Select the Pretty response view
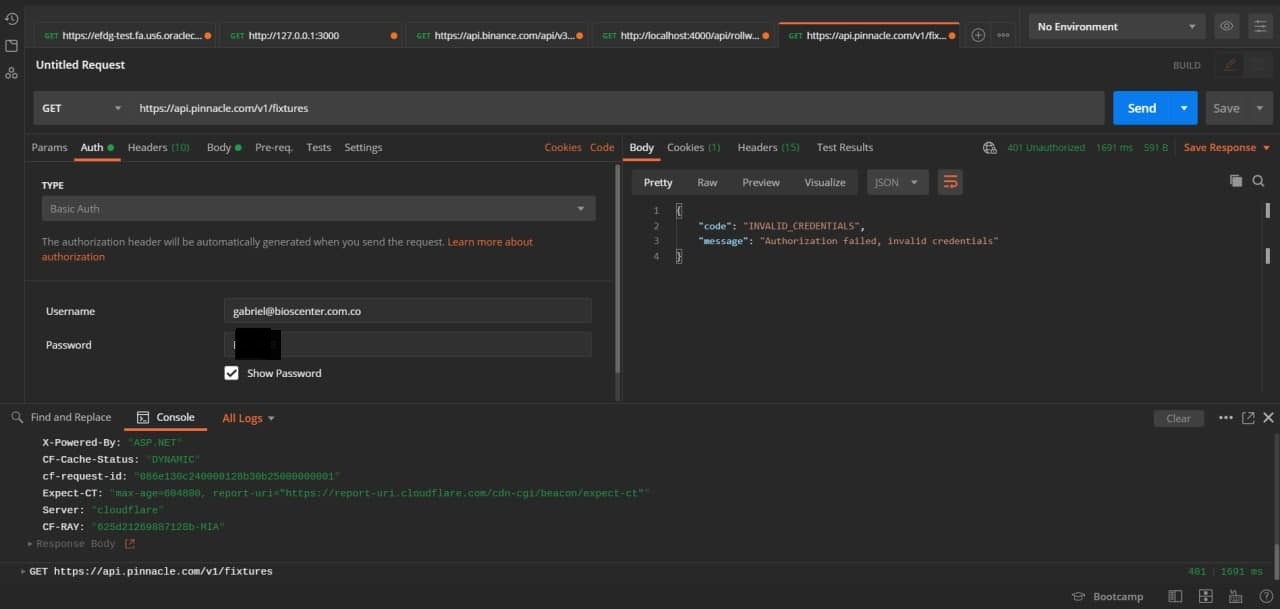 [x=658, y=182]
